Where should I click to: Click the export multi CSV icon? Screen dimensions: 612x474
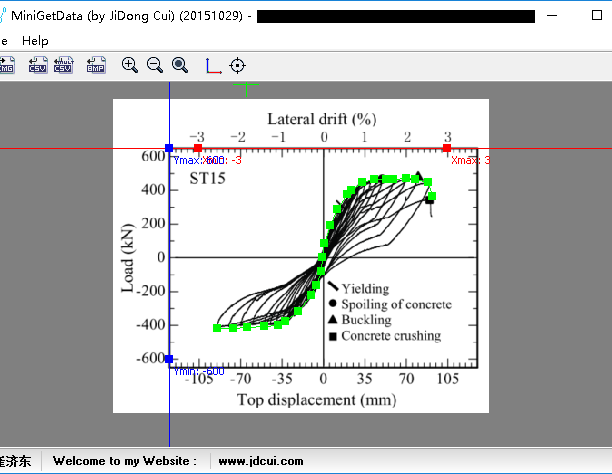(66, 66)
